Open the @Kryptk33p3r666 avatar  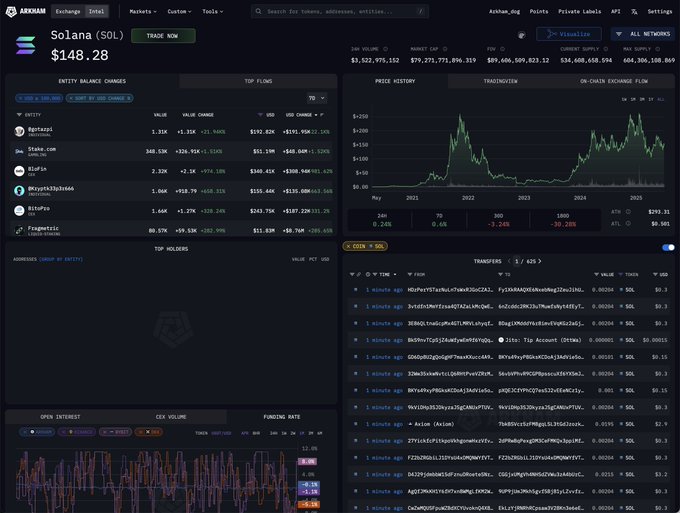pos(19,191)
